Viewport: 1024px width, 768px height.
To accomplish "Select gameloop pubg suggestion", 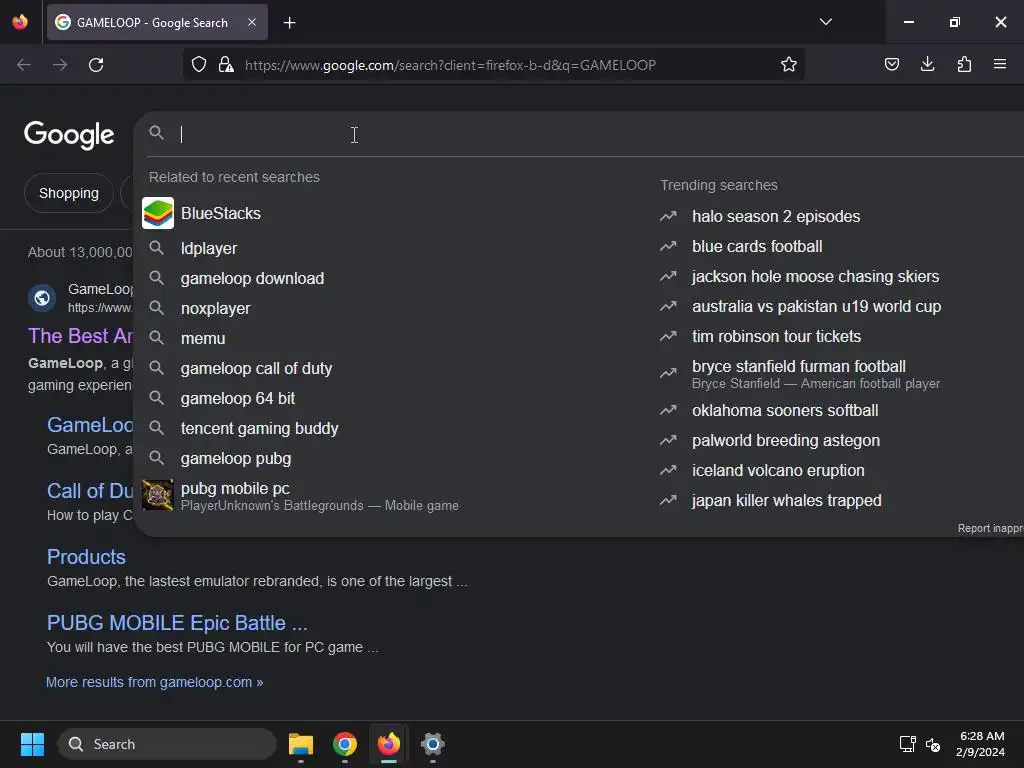I will click(236, 459).
